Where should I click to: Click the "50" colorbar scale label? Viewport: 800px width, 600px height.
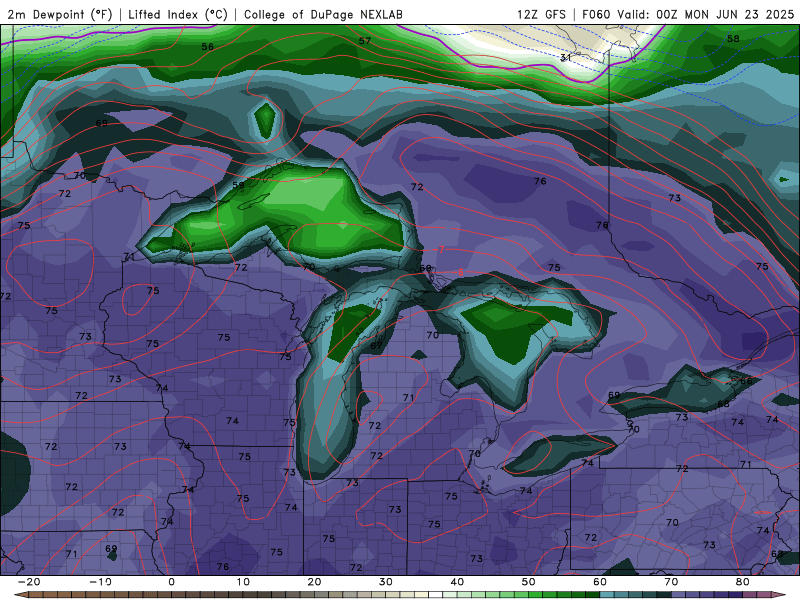[529, 582]
